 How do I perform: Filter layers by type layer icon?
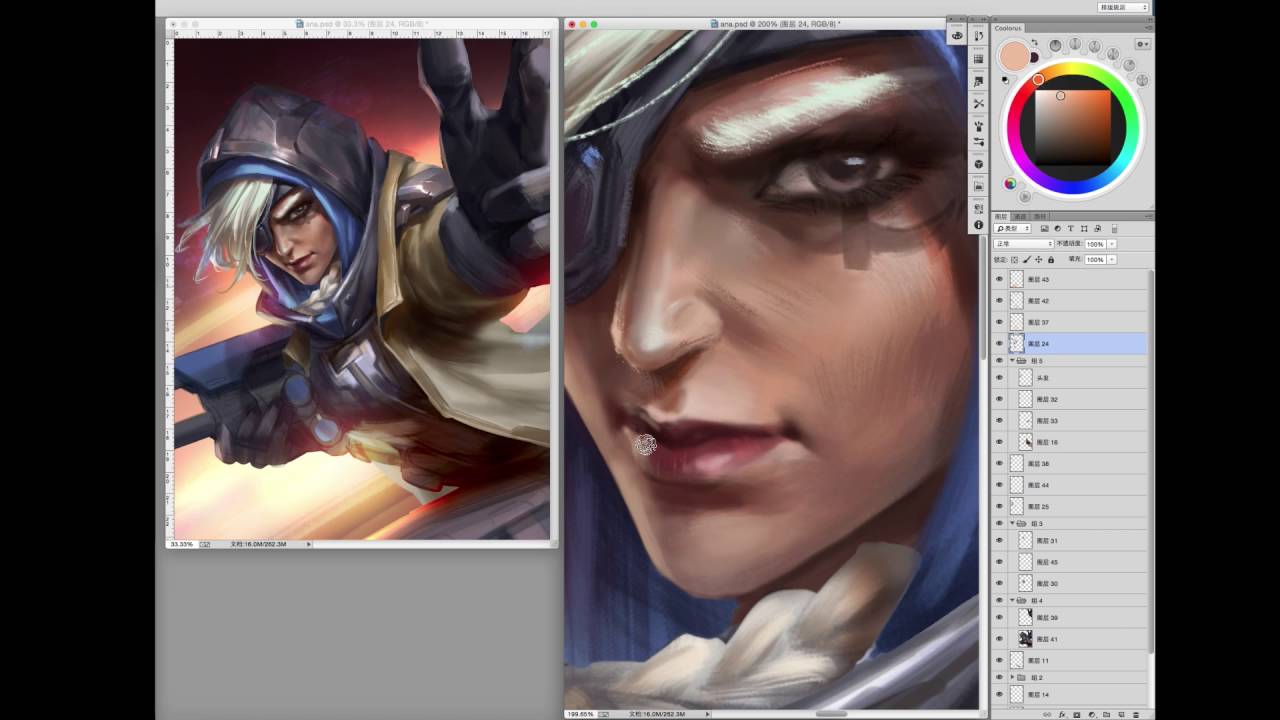(1070, 228)
